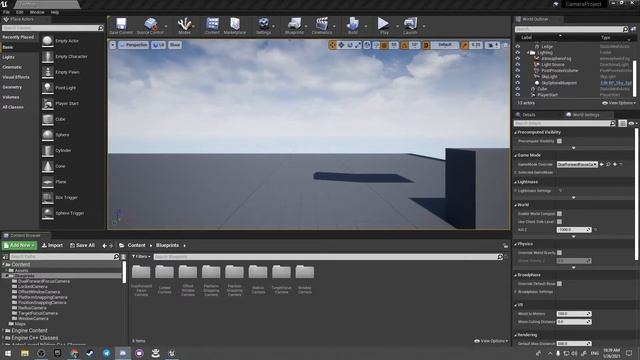This screenshot has width=640, height=360.
Task: Go back in Content Browser history
Action: 104,245
